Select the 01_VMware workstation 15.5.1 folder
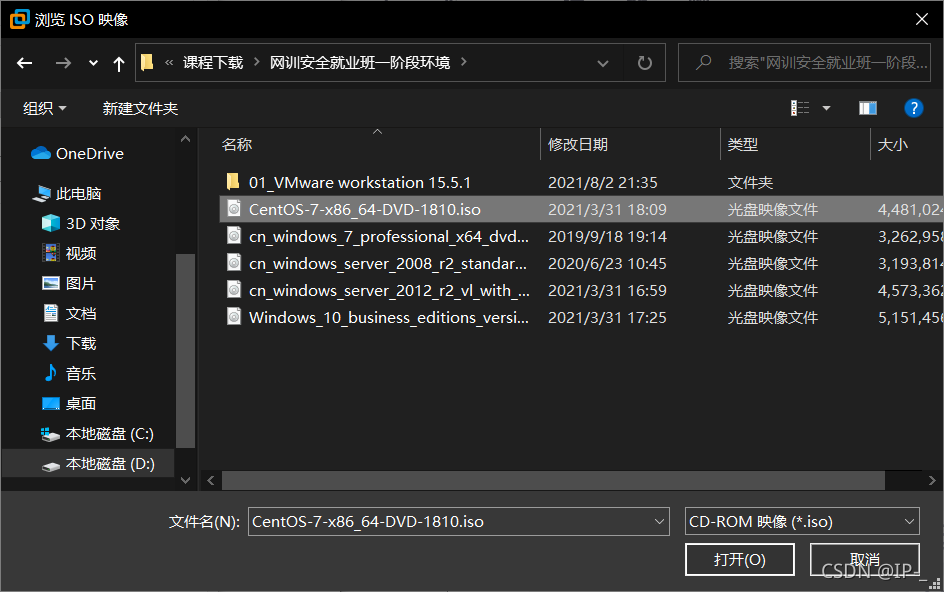The width and height of the screenshot is (944, 592). 360,182
